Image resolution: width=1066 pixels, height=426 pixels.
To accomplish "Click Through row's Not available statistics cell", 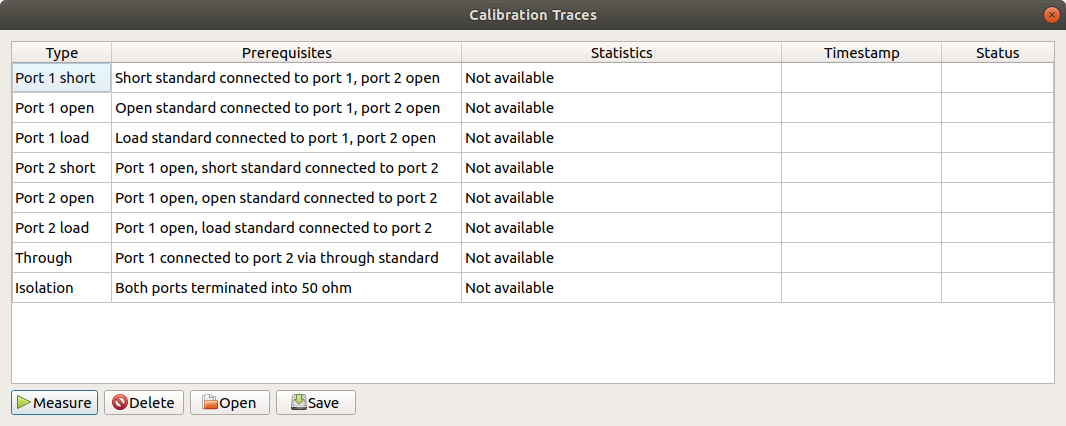I will (x=509, y=258).
